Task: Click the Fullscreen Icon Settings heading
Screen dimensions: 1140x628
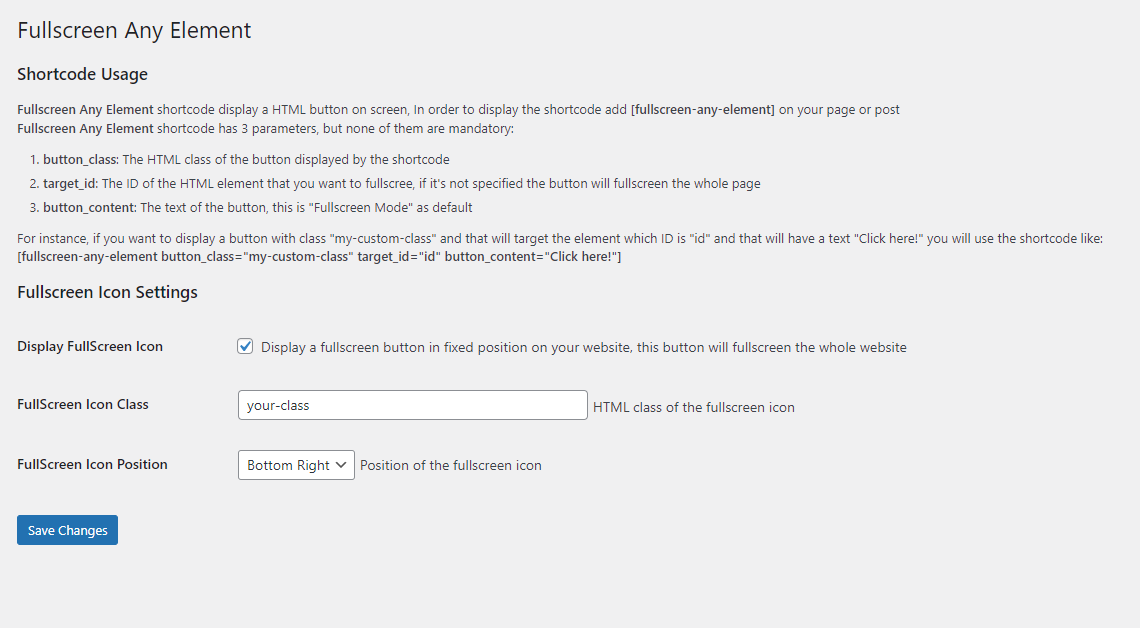Action: (x=107, y=292)
